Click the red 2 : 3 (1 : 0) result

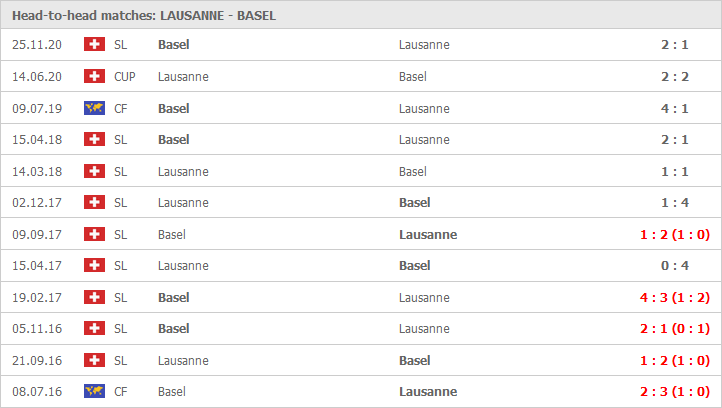[x=675, y=391]
